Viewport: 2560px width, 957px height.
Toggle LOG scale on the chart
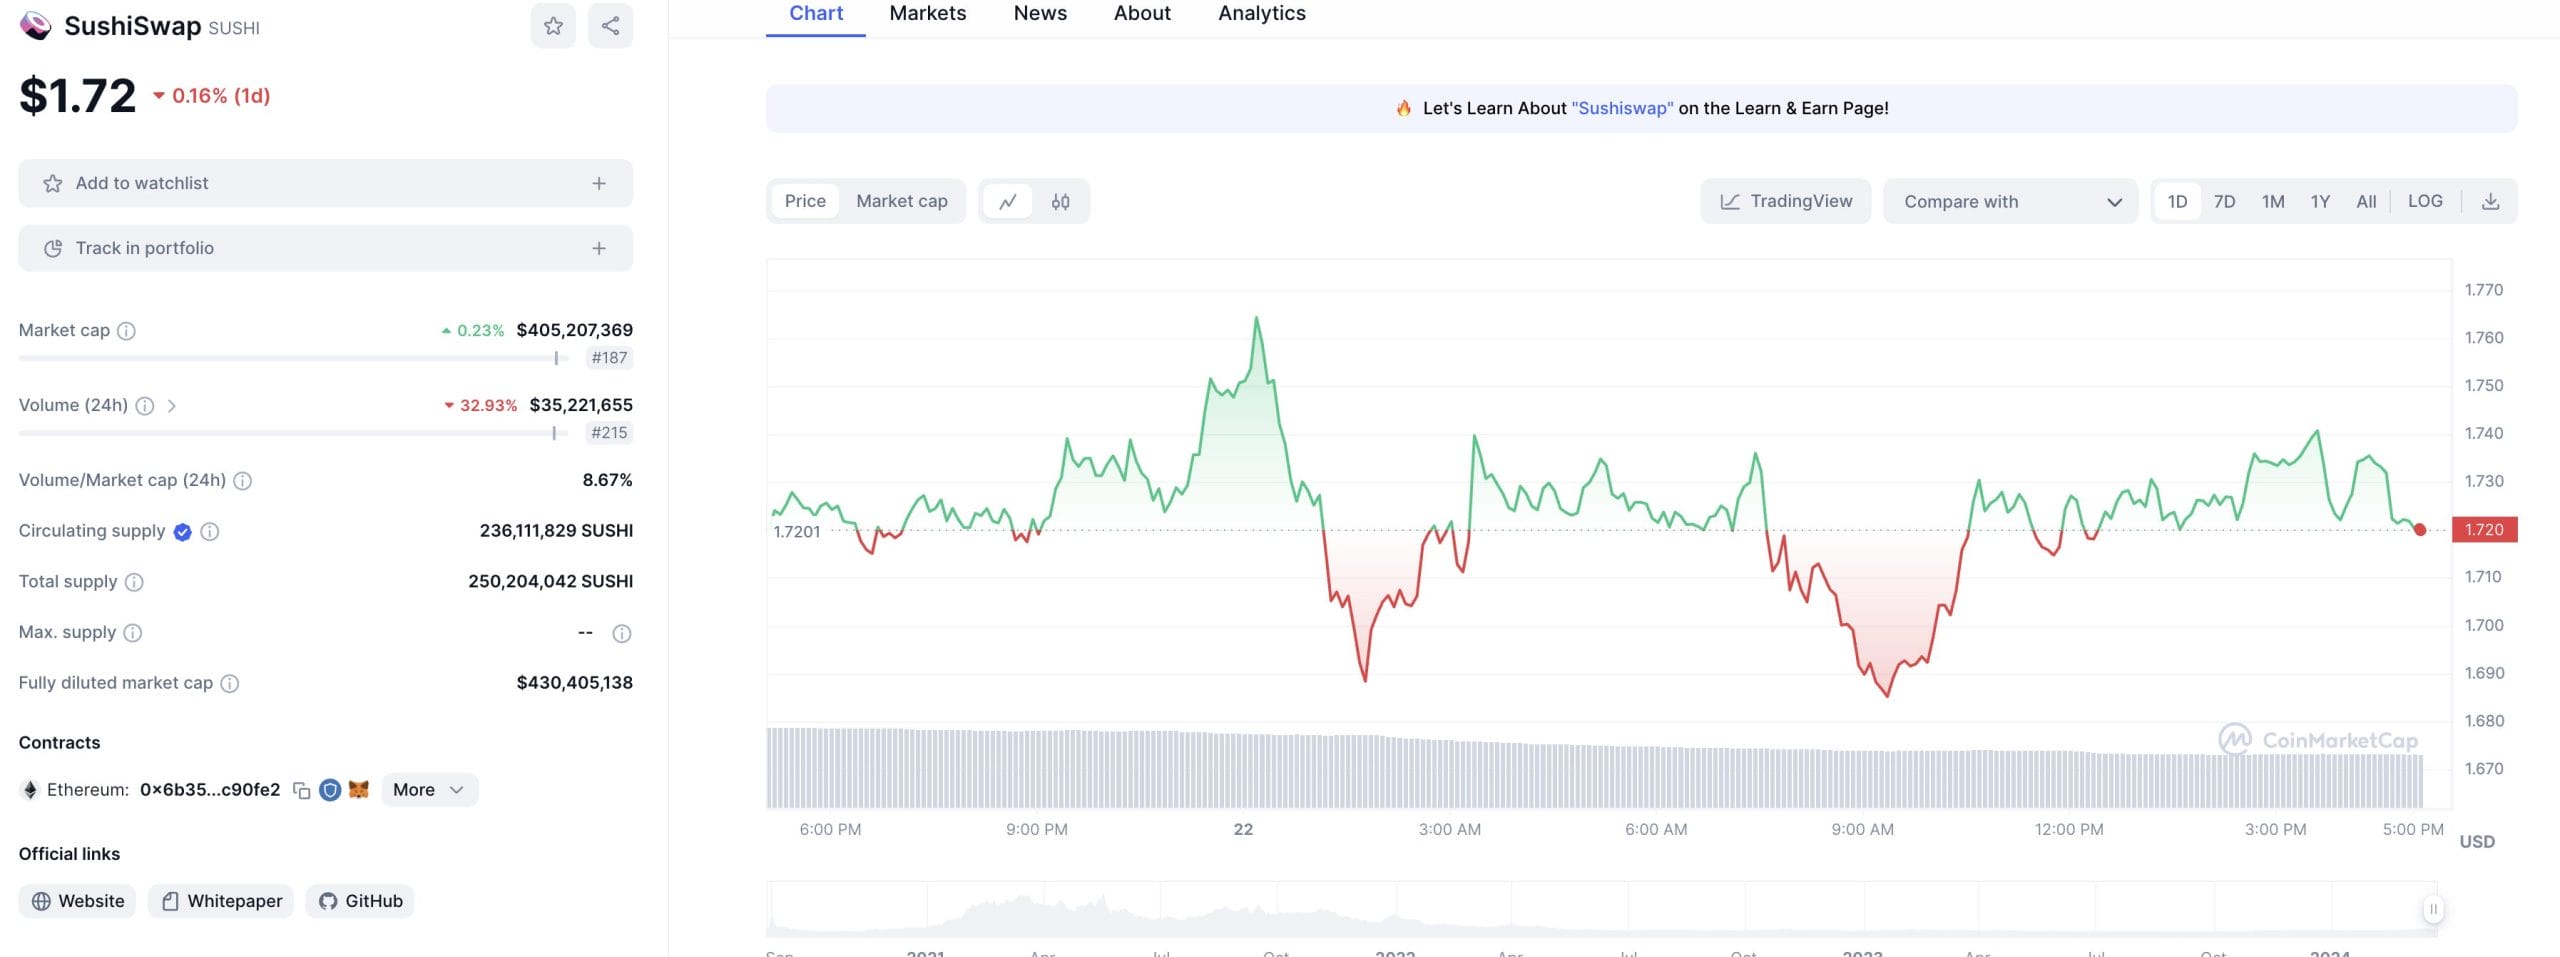point(2425,201)
